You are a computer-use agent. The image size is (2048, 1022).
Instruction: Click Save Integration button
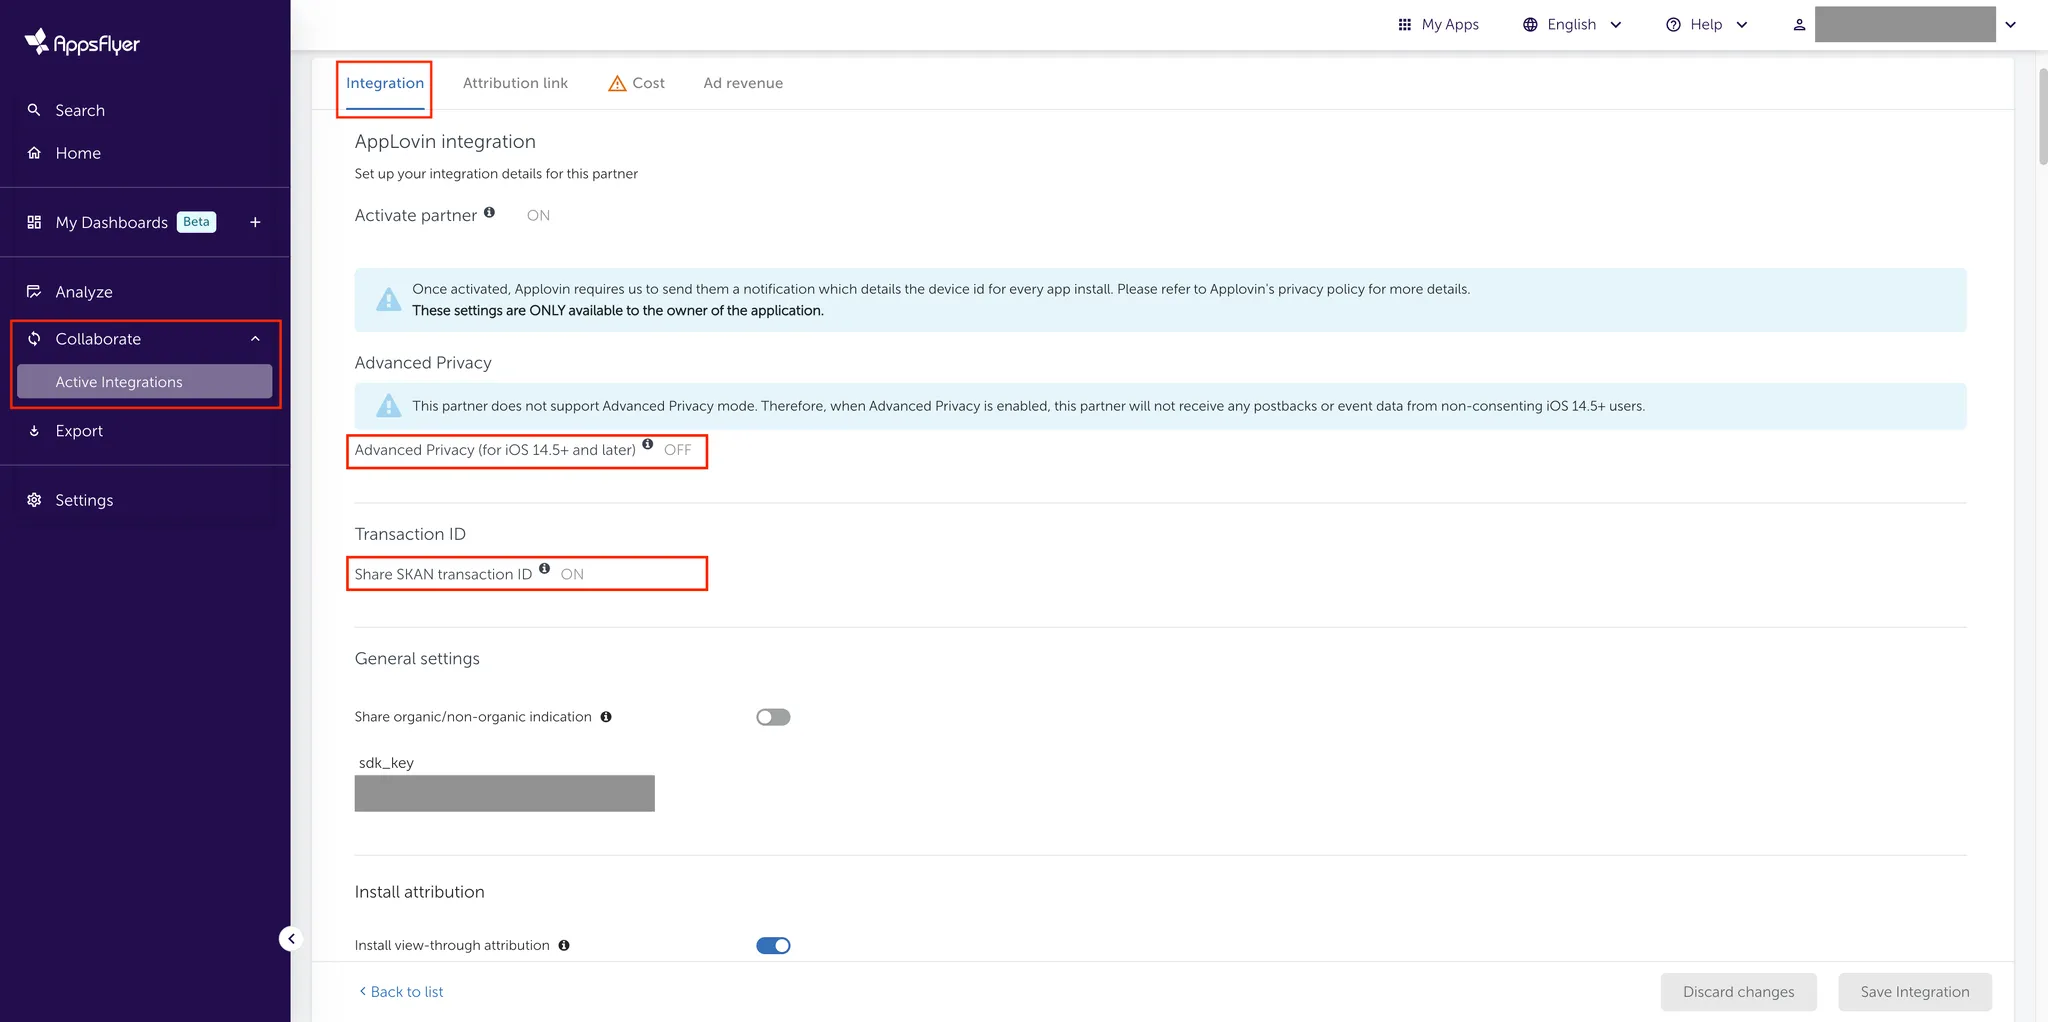1914,992
